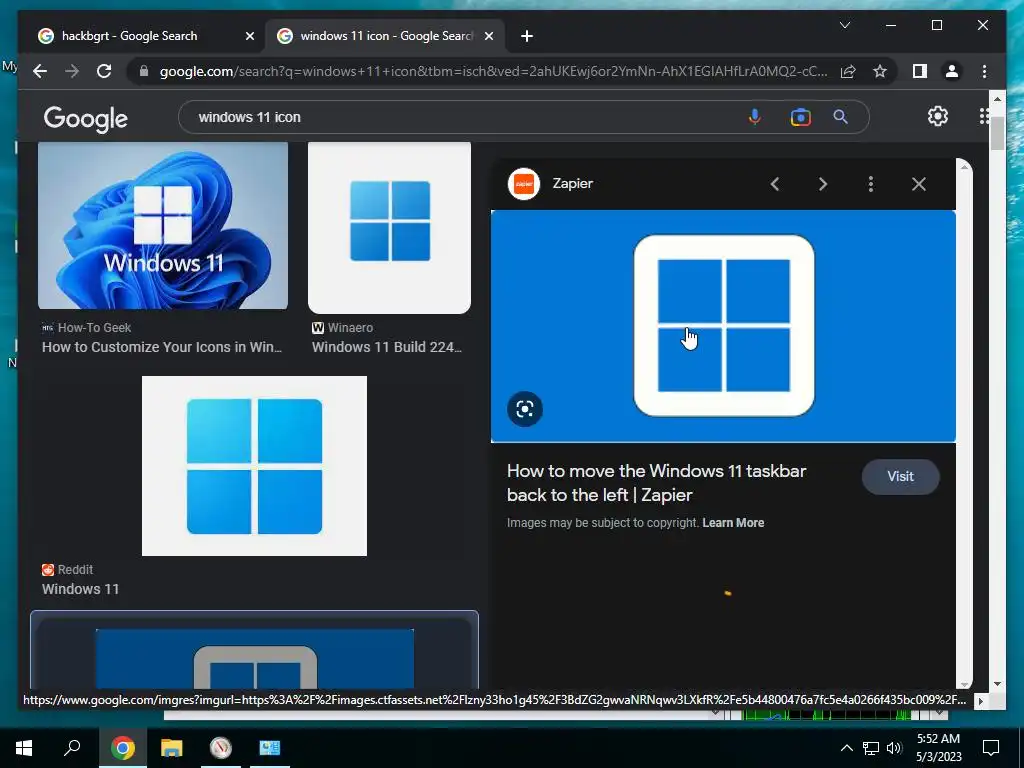Open How-To Geek customize icons result
Viewport: 1024px width, 768px height.
[x=162, y=347]
